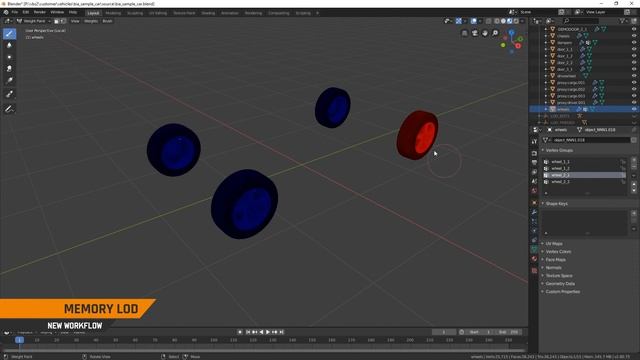Screen dimensions: 640x360
Task: Open Render properties tab
Action: coord(534,153)
